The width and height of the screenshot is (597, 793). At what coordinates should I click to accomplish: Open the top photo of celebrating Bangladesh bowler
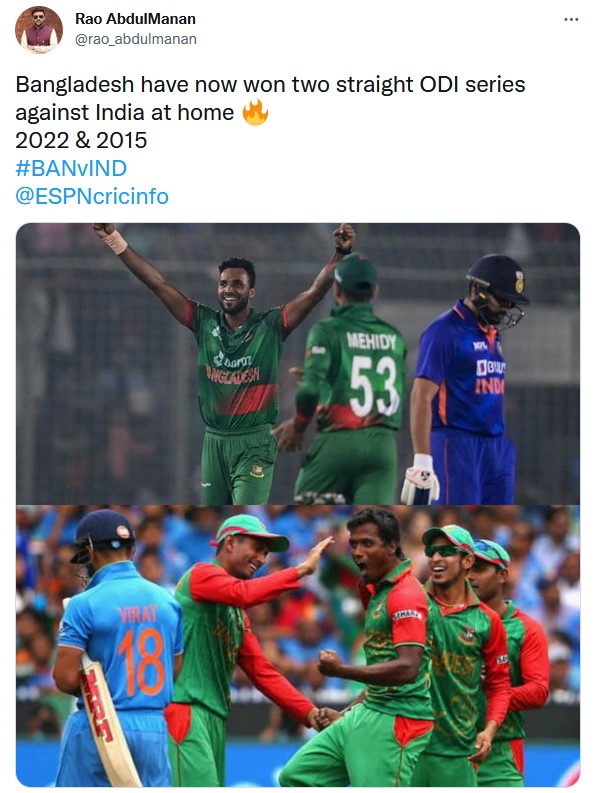click(298, 364)
